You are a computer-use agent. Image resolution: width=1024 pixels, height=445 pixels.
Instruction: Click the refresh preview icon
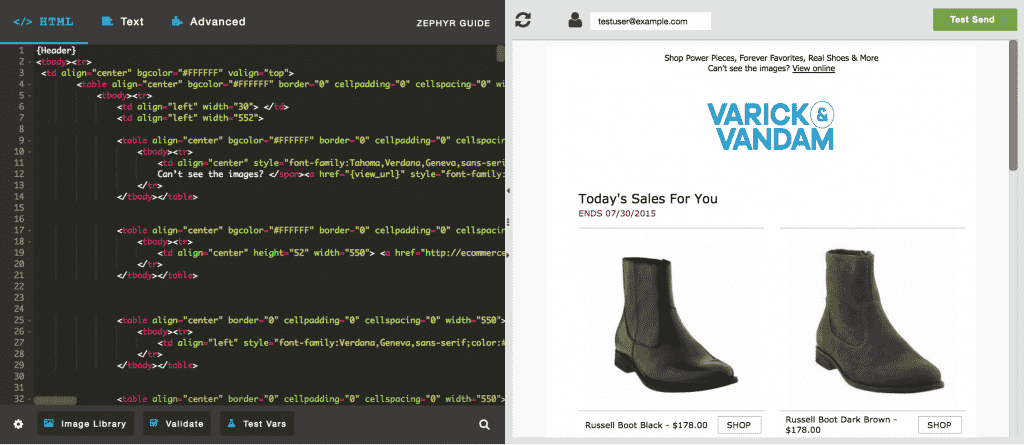[524, 20]
